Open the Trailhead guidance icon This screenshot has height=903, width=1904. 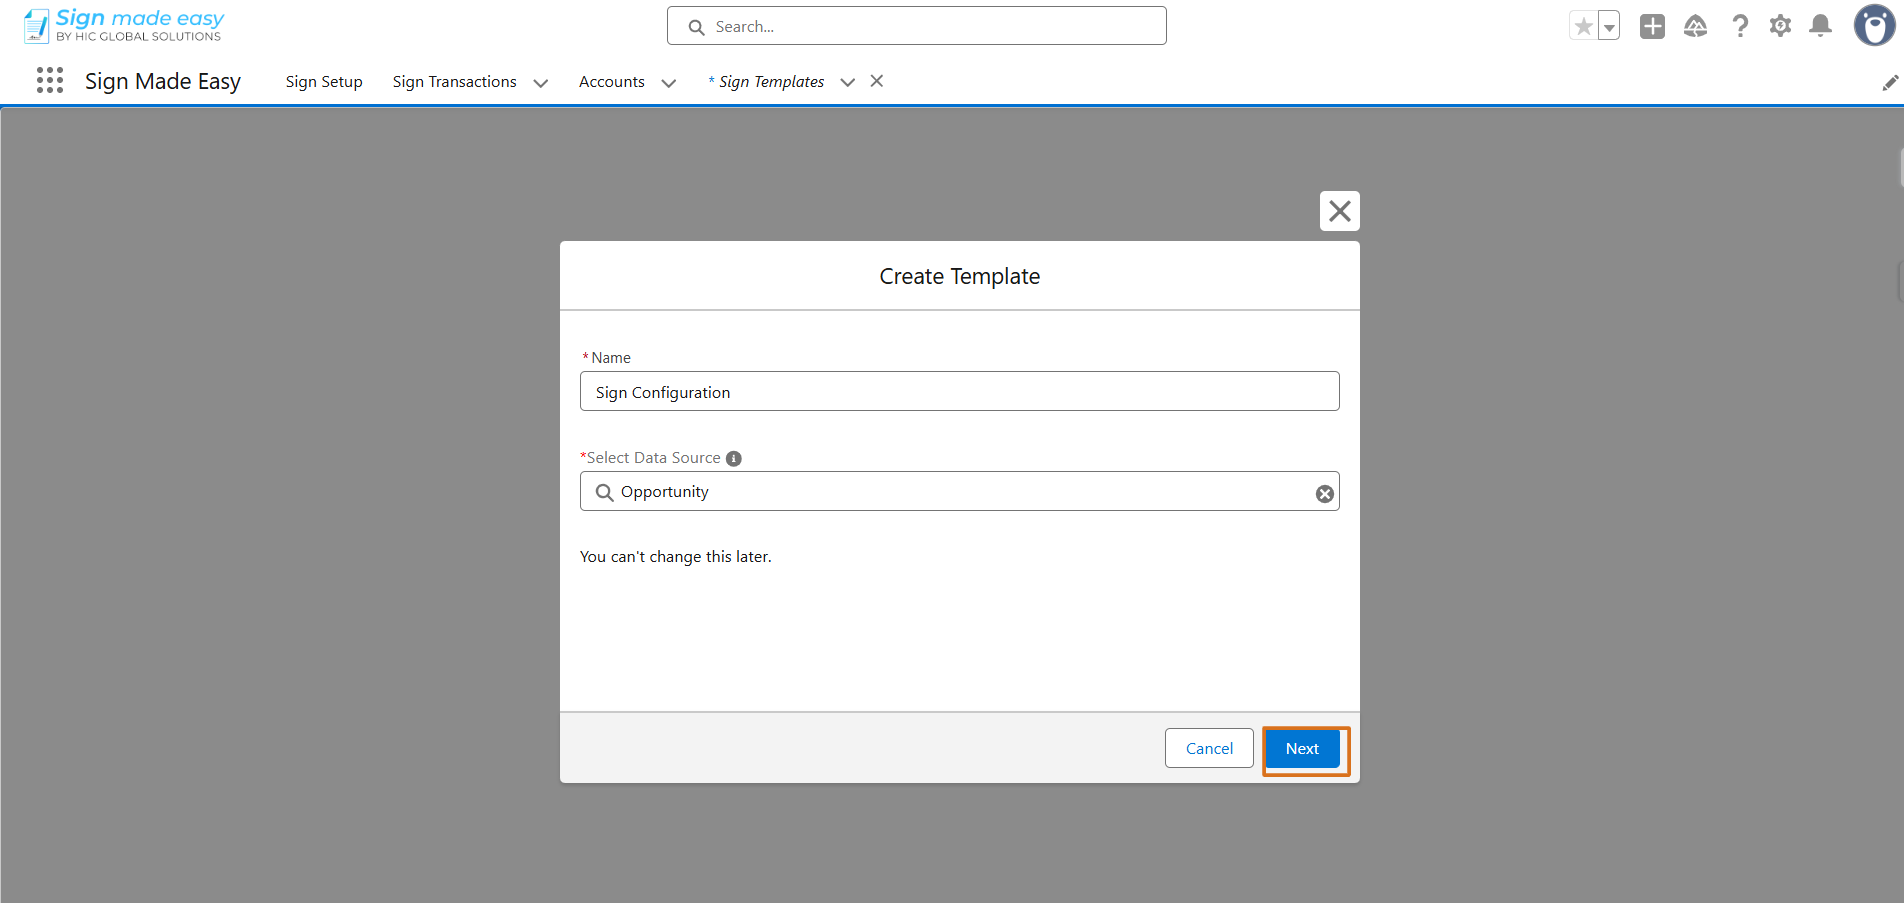1696,26
